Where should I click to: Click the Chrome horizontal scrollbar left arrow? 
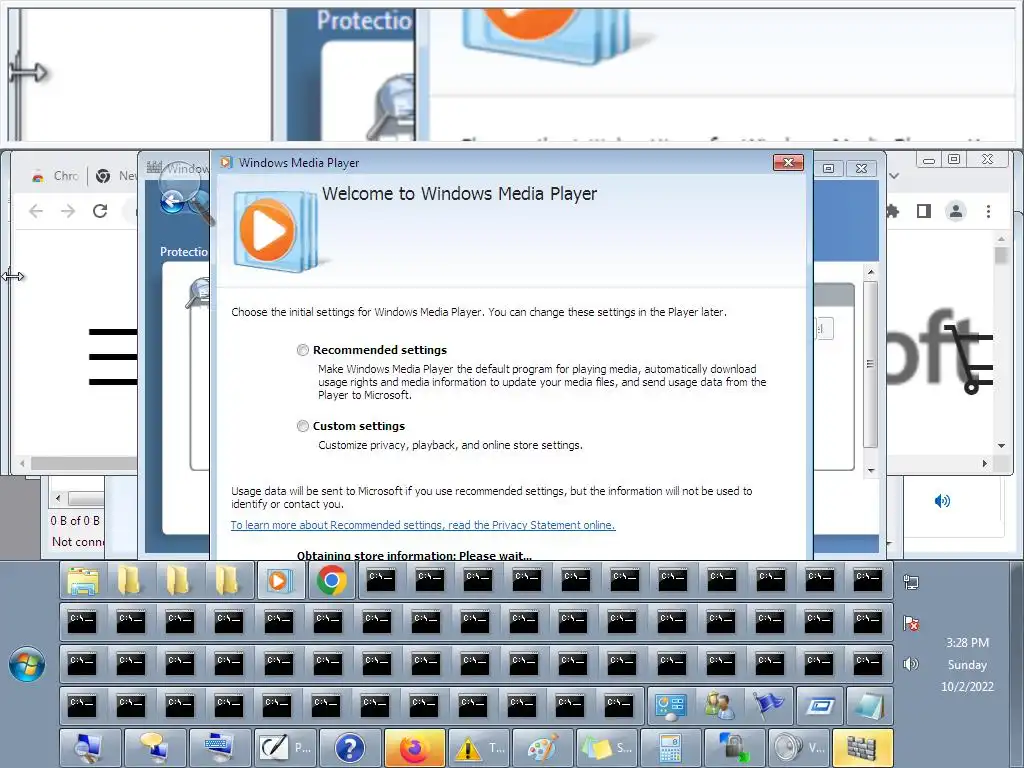[x=22, y=464]
